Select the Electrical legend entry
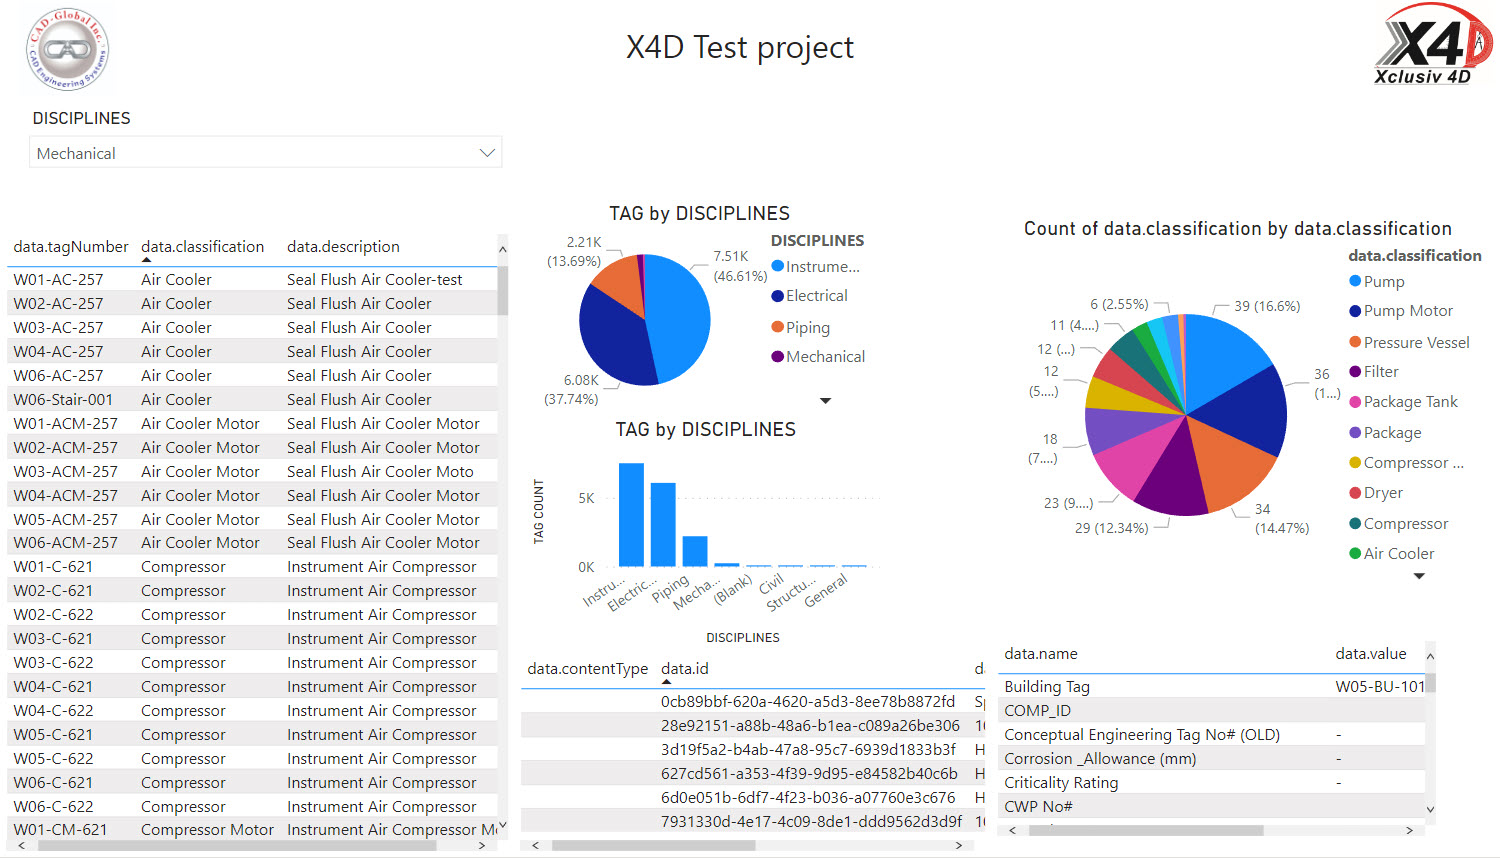1500x858 pixels. tap(810, 296)
